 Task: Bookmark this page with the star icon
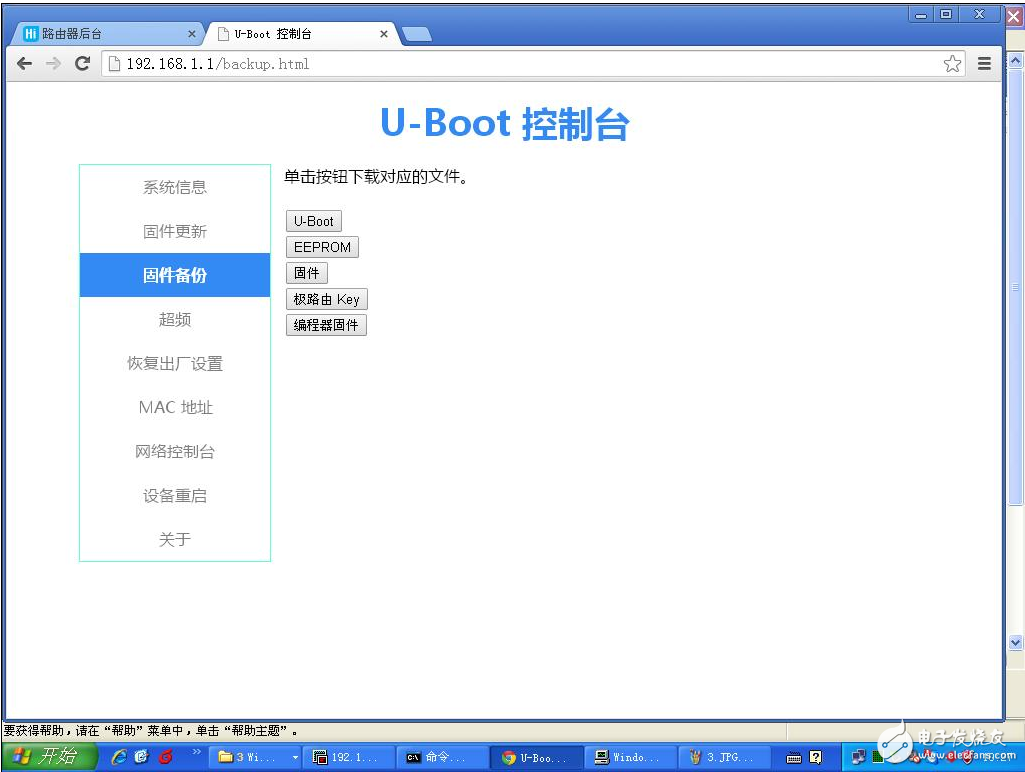pyautogui.click(x=951, y=63)
